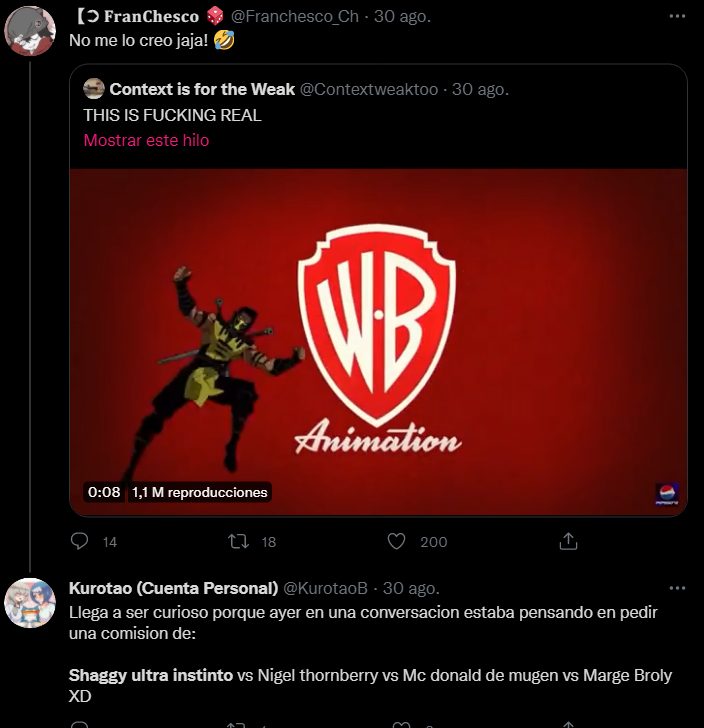Click "Mostrar este hilo" link
Image resolution: width=704 pixels, height=728 pixels.
click(146, 141)
